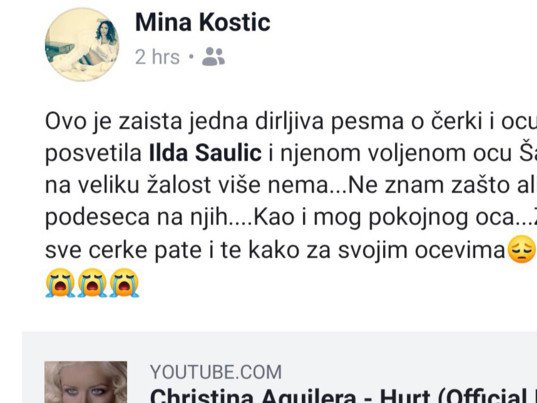The height and width of the screenshot is (403, 537).
Task: Open the tagged Ilda Saulic profile
Action: pos(205,153)
